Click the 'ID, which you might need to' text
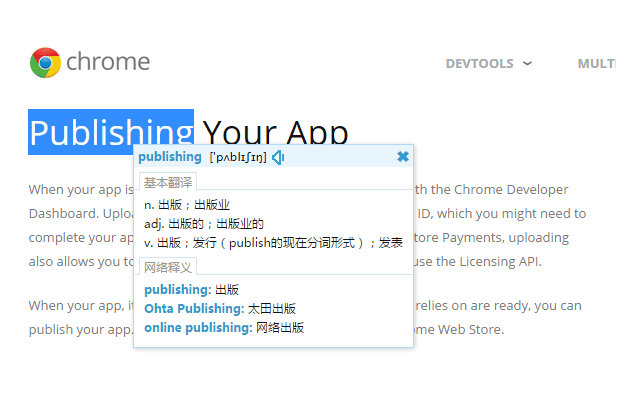The image size is (640, 400). (502, 213)
